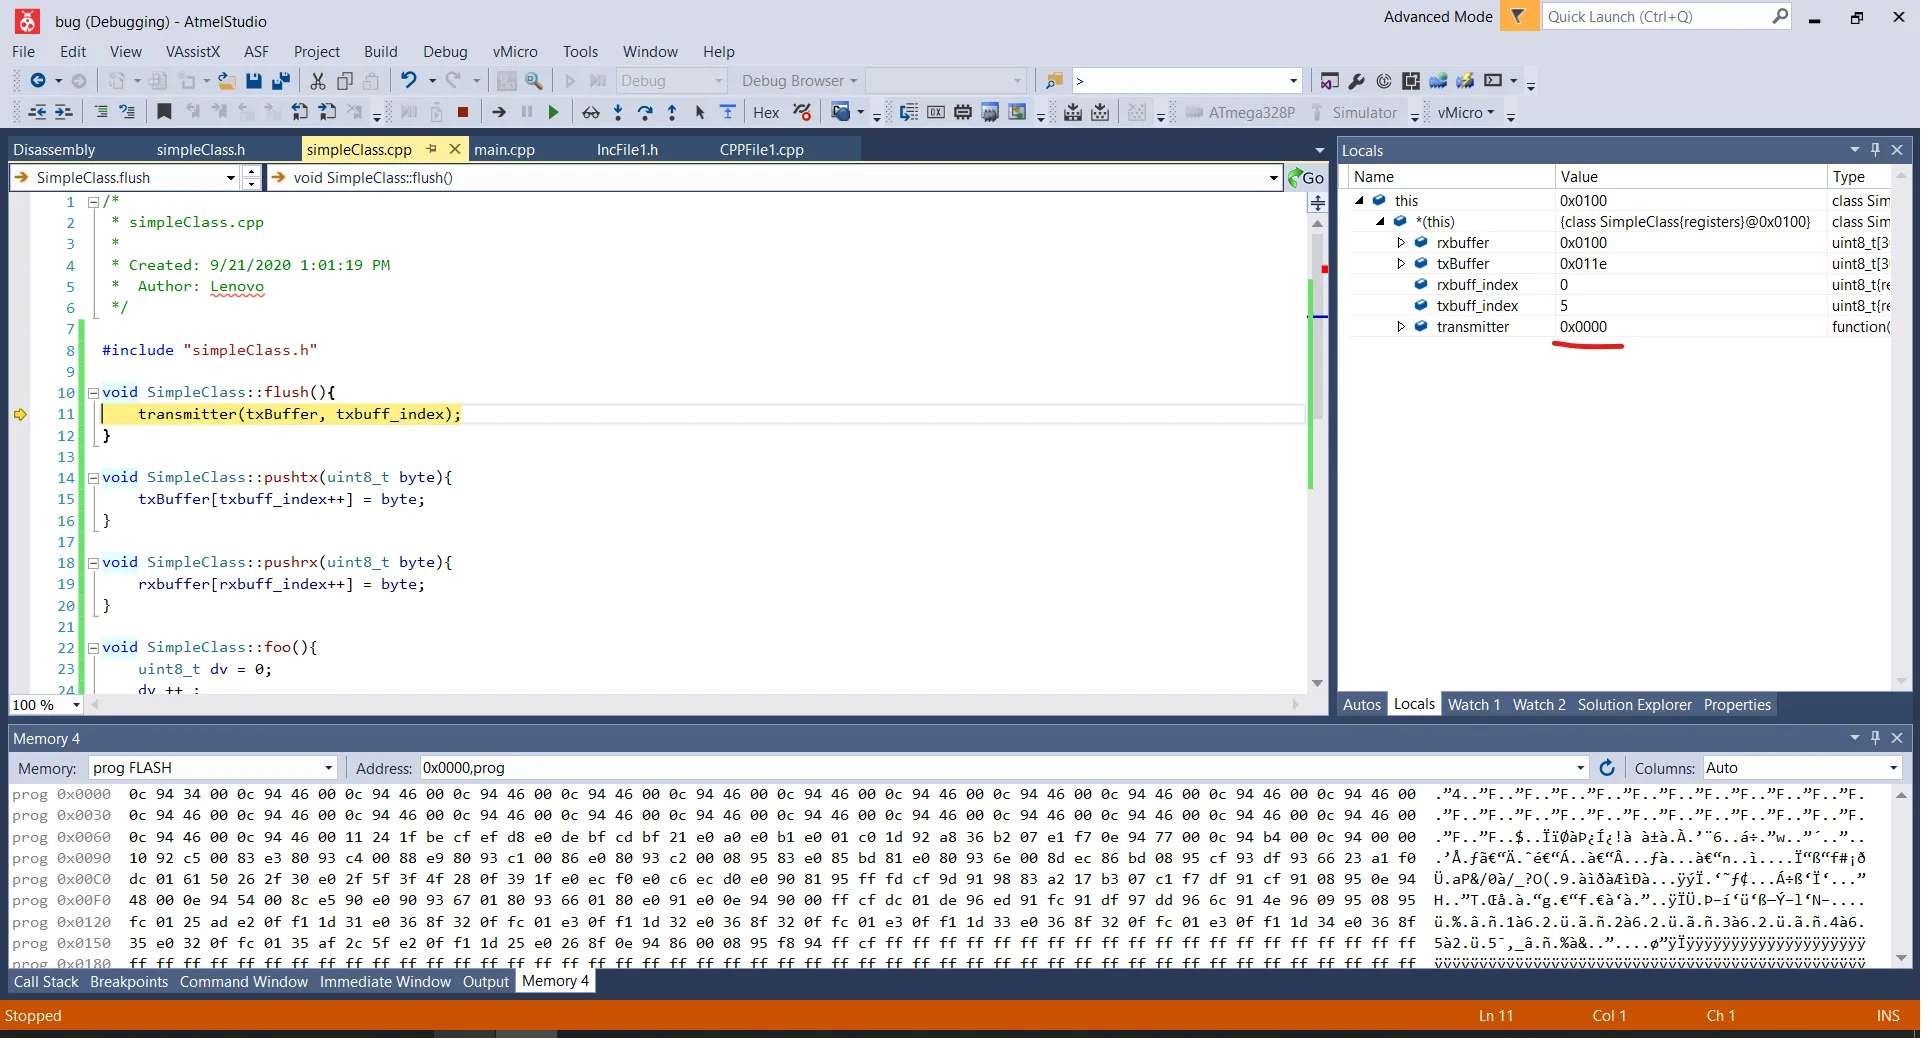Viewport: 1928px width, 1038px height.
Task: Click the Open File folder icon
Action: pyautogui.click(x=227, y=81)
